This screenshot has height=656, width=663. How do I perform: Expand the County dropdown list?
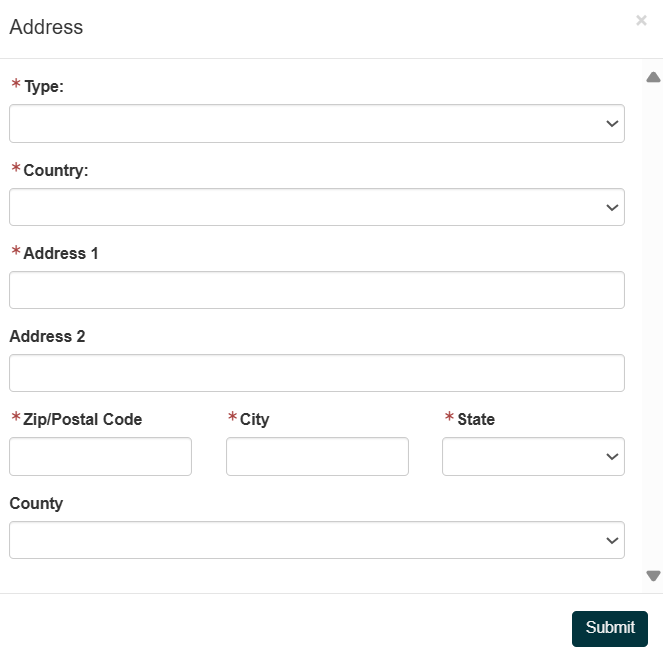click(316, 540)
